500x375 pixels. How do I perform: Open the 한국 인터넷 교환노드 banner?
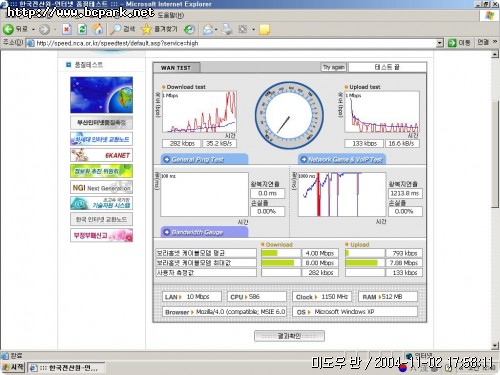coord(101,219)
